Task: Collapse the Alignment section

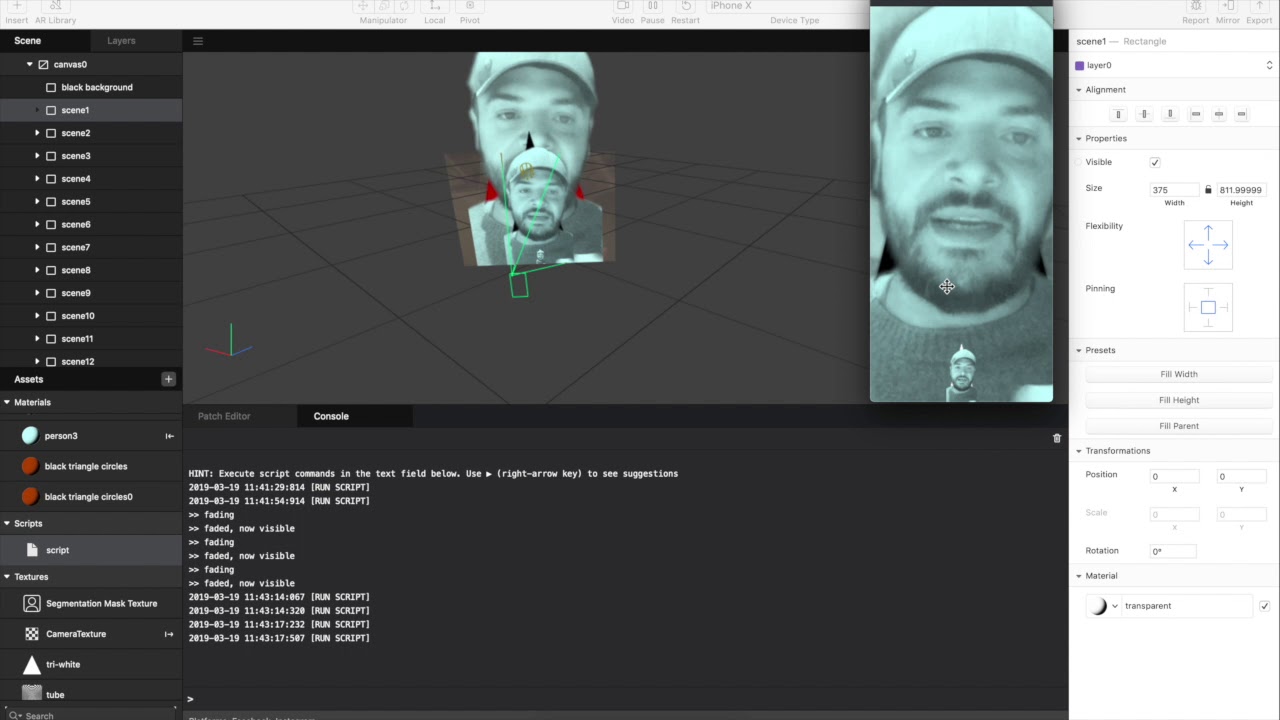Action: 1079,90
